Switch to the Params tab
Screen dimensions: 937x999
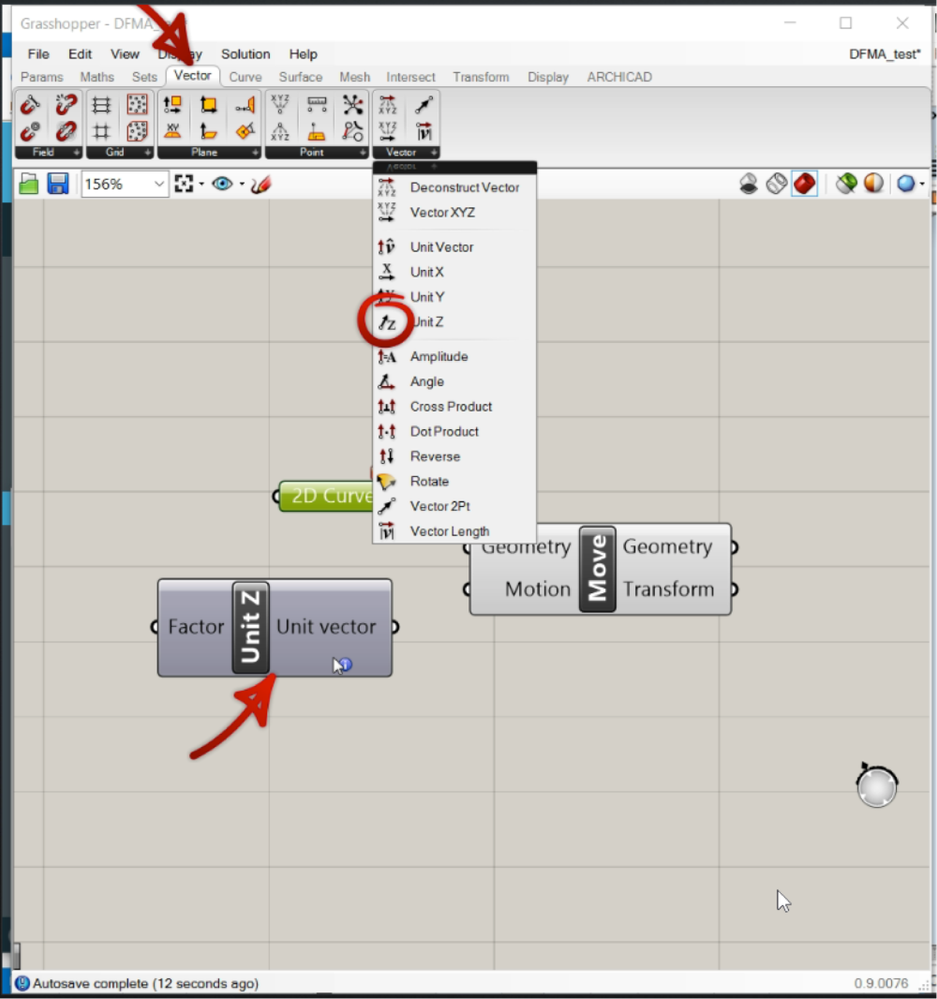tap(42, 77)
